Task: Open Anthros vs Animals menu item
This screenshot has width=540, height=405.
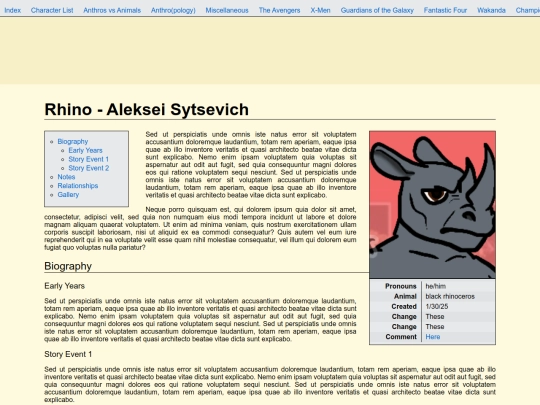Action: point(112,10)
